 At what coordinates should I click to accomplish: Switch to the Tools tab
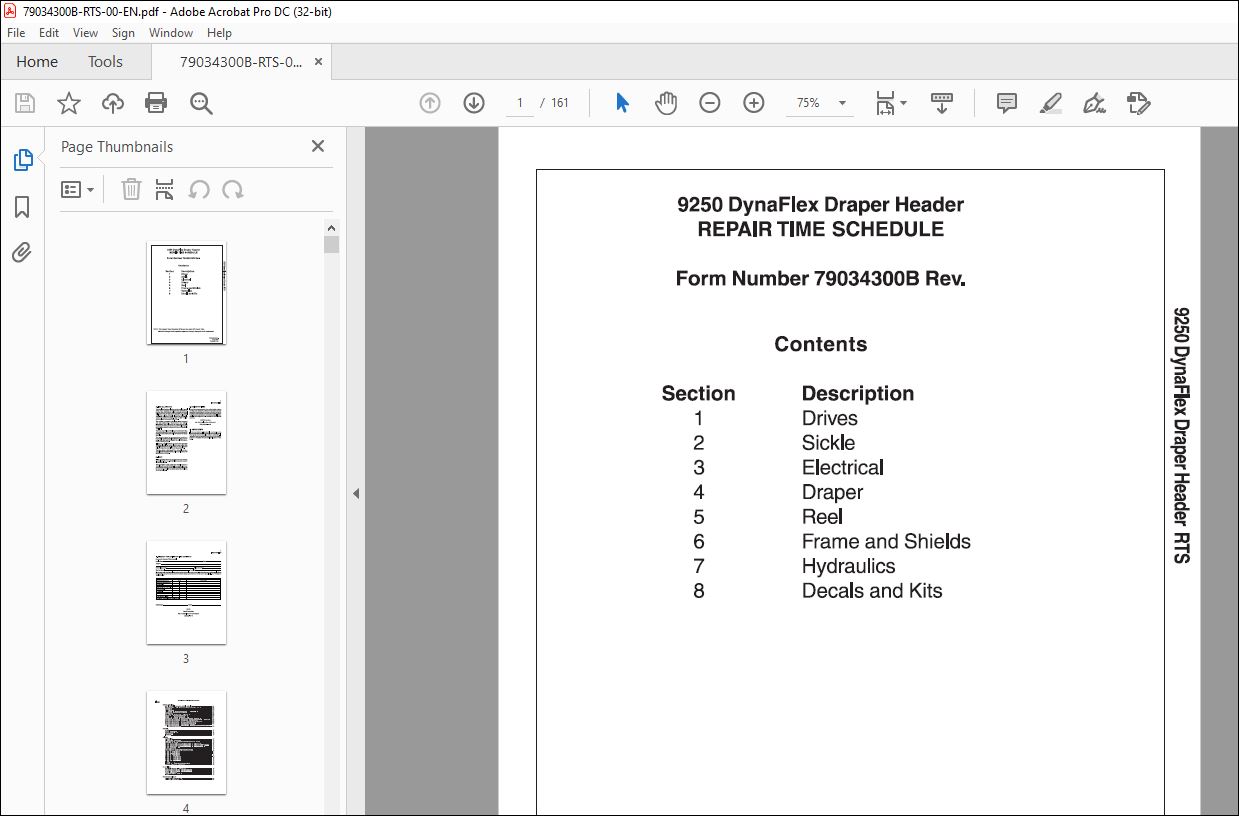[x=105, y=62]
